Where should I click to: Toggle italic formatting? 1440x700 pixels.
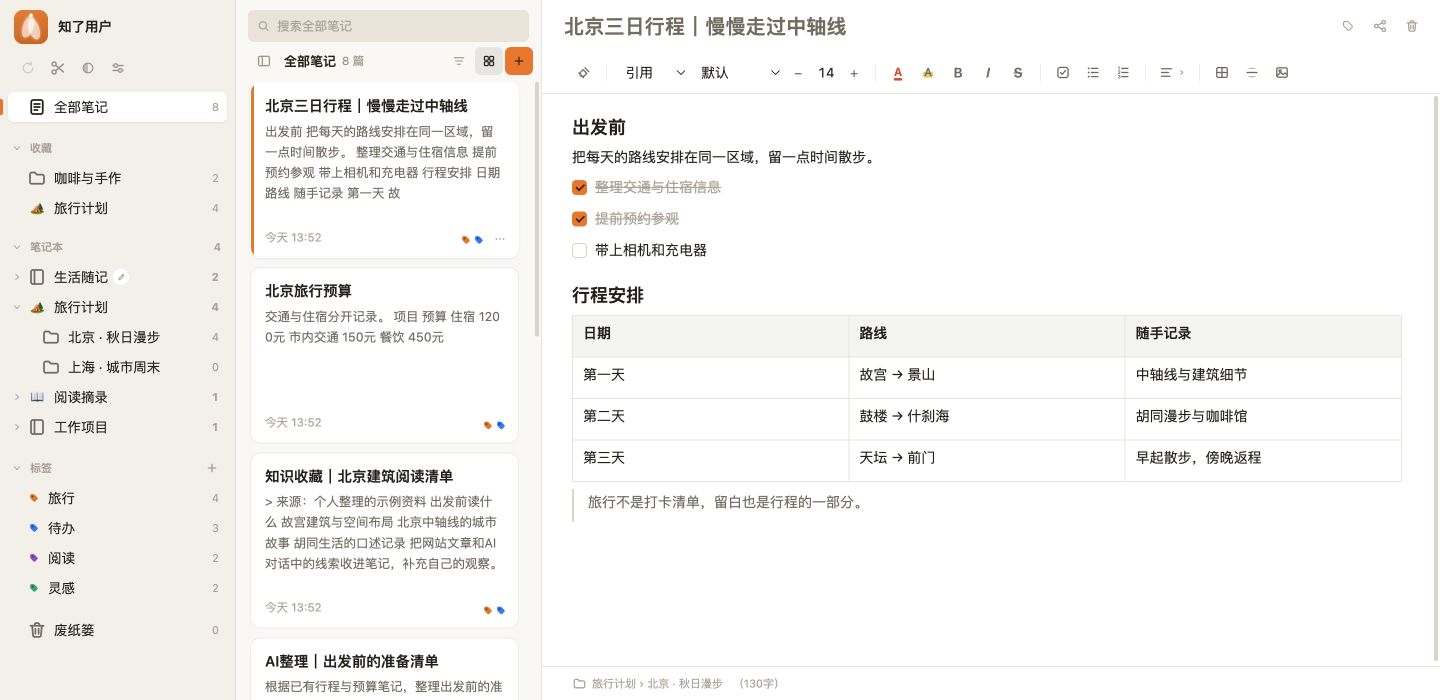[988, 73]
